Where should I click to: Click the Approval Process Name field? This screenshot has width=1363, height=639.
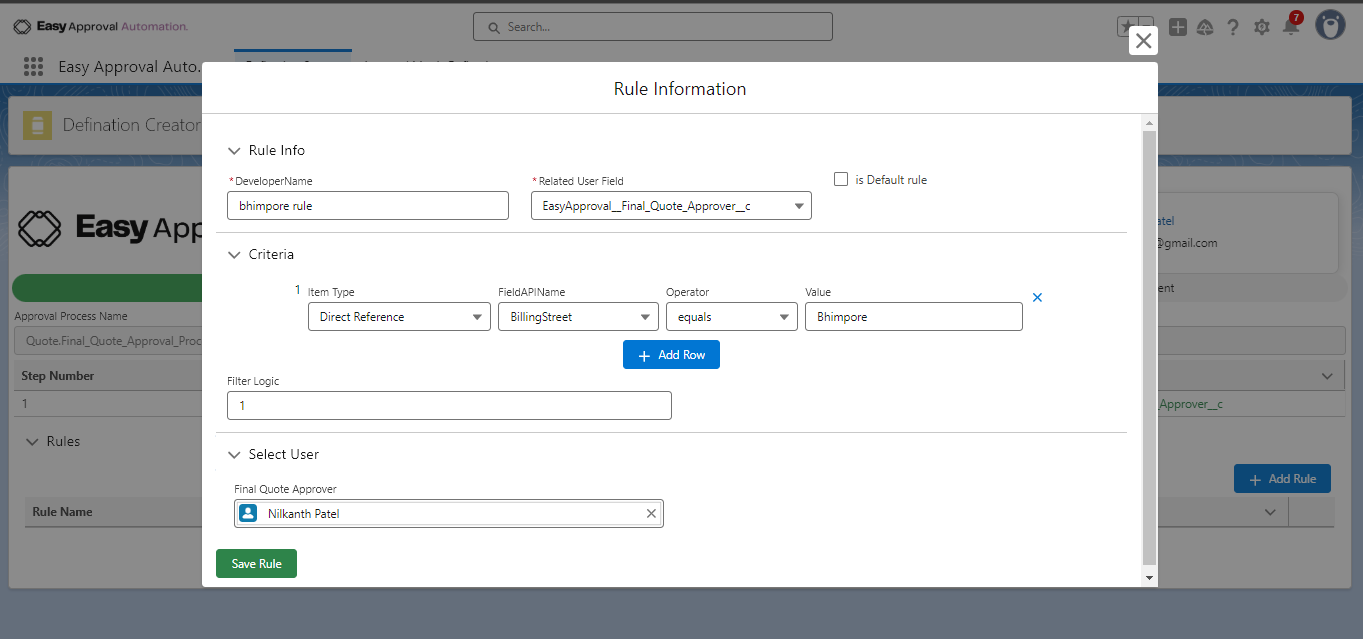108,340
